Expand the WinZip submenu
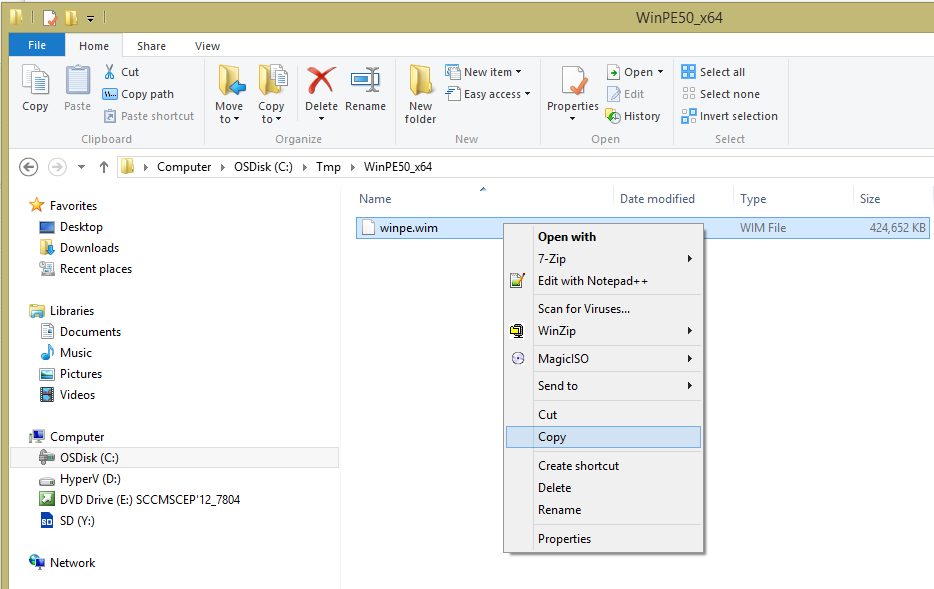934x589 pixels. (603, 331)
